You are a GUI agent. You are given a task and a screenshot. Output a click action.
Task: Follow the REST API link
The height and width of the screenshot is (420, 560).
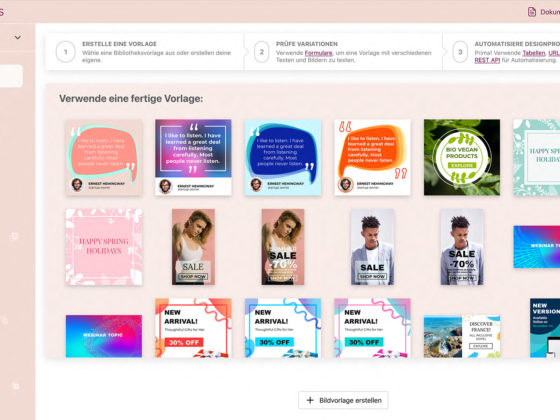487,60
